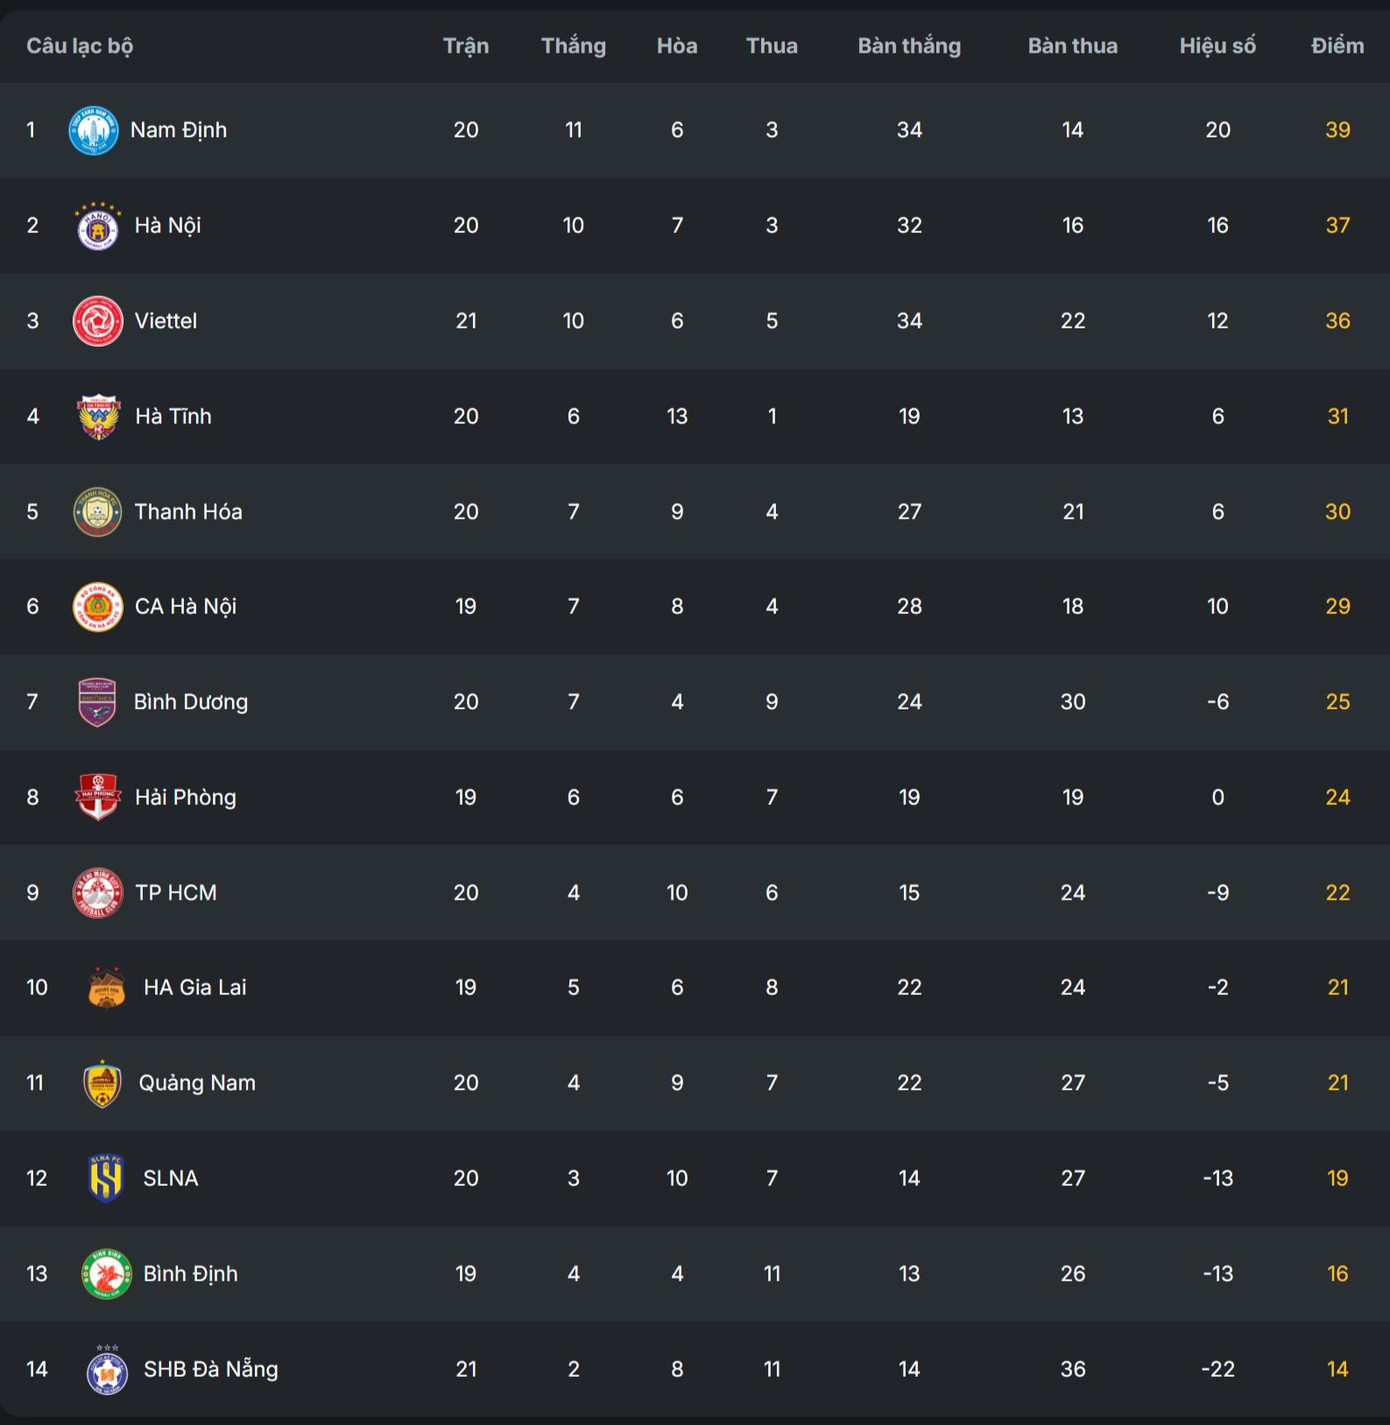Click the Hà Tĩnh team badge
1390x1425 pixels.
98,417
